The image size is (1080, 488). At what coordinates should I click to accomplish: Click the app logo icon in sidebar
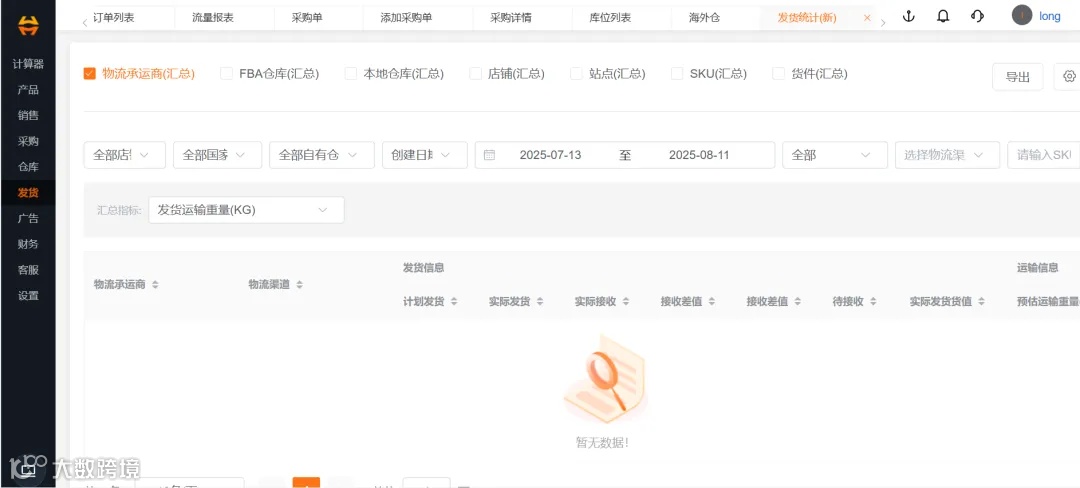coord(28,25)
